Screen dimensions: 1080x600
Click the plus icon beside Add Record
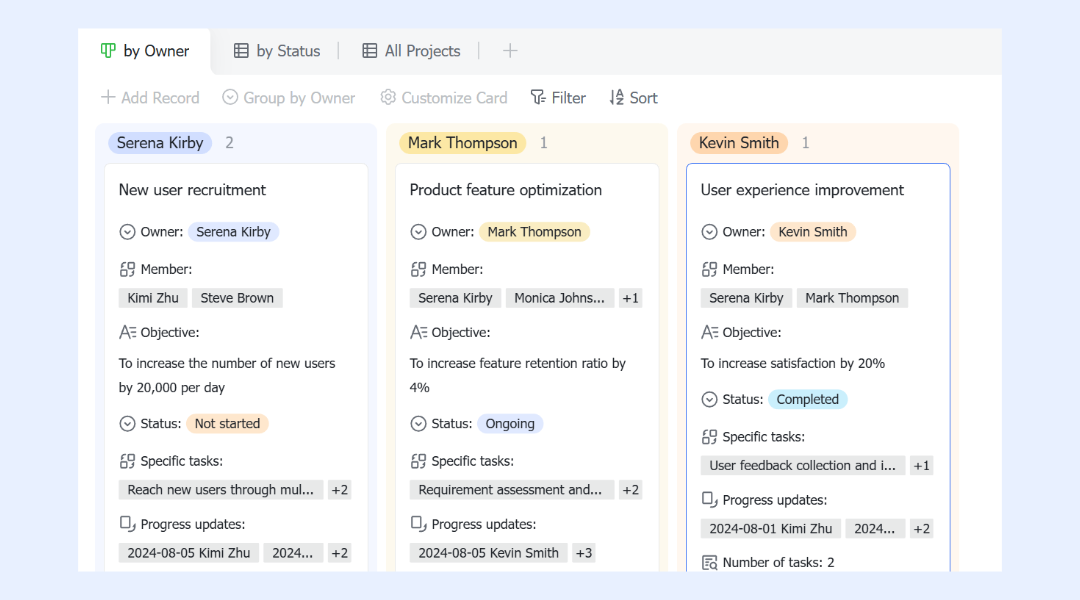pos(108,97)
